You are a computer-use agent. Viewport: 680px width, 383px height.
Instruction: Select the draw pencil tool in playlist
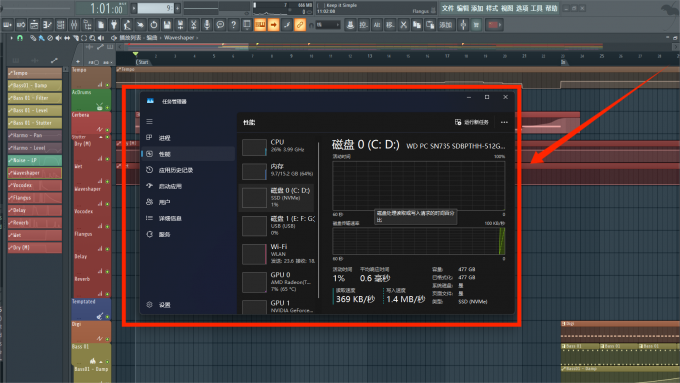(x=33, y=38)
